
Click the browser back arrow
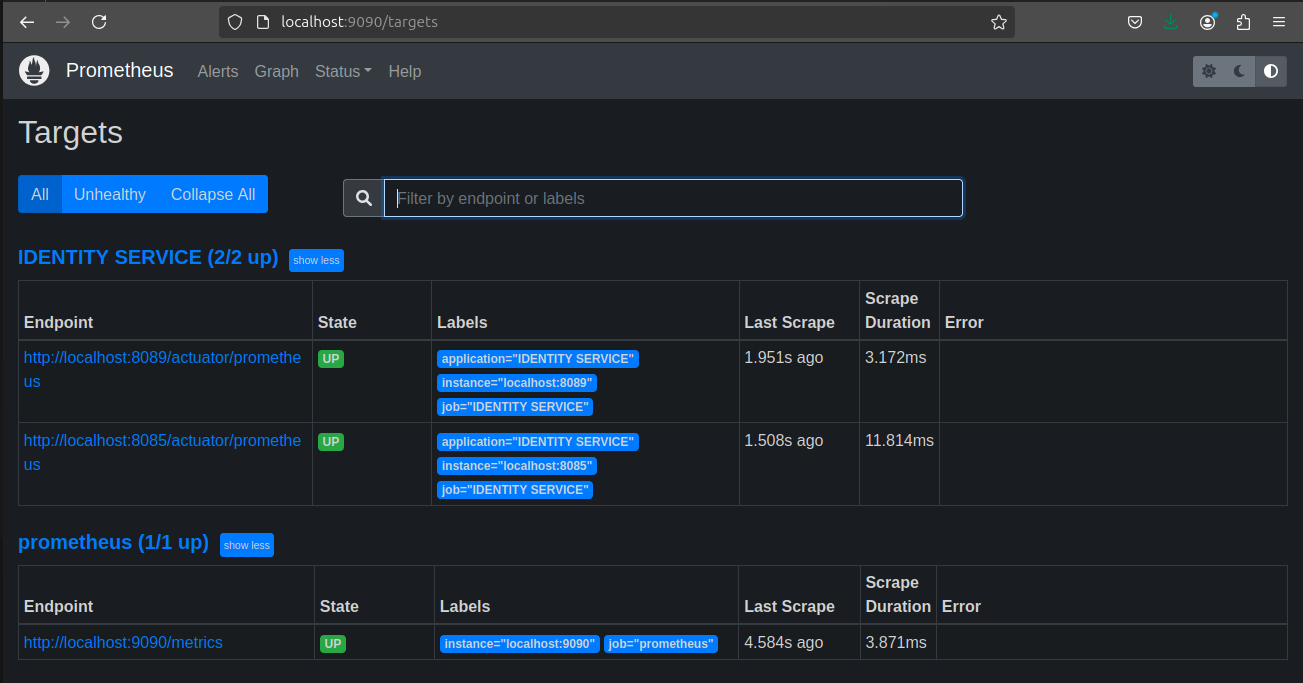click(x=27, y=21)
